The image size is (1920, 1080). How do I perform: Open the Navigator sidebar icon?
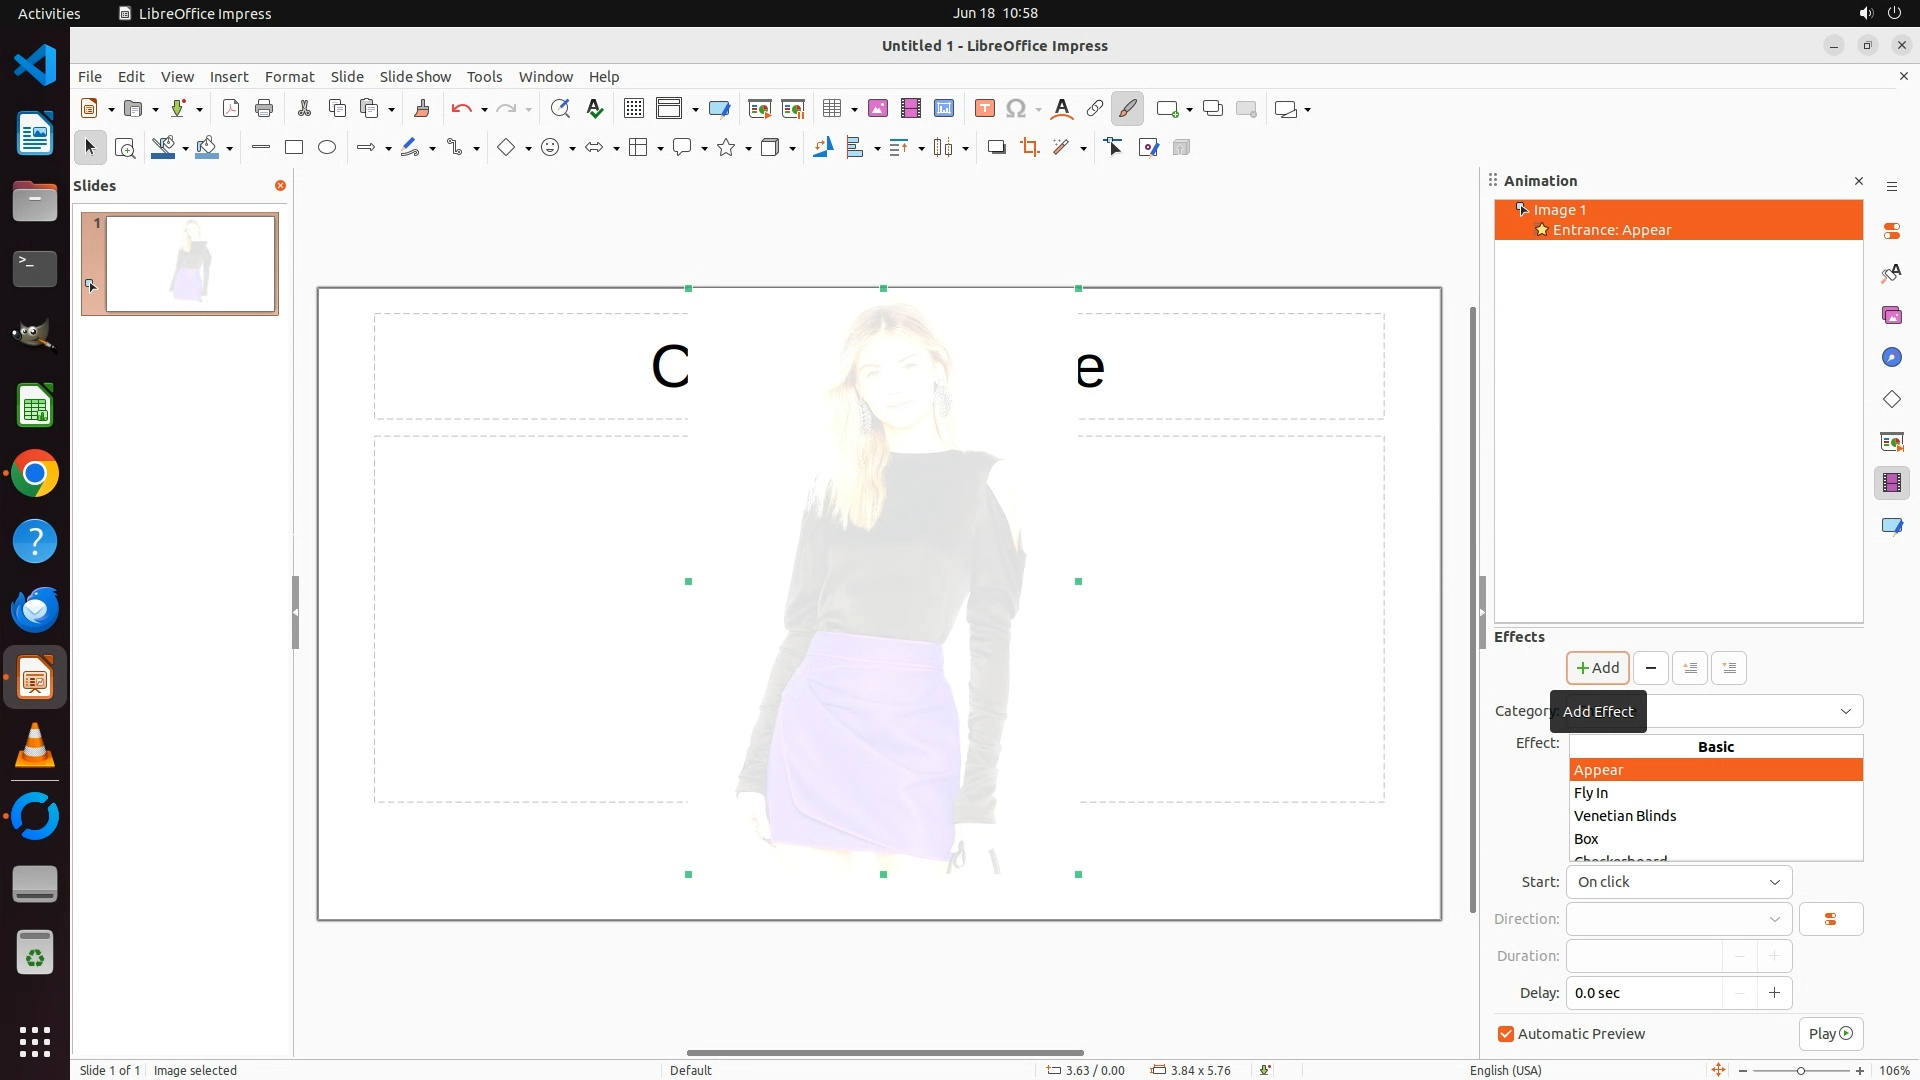(1891, 358)
